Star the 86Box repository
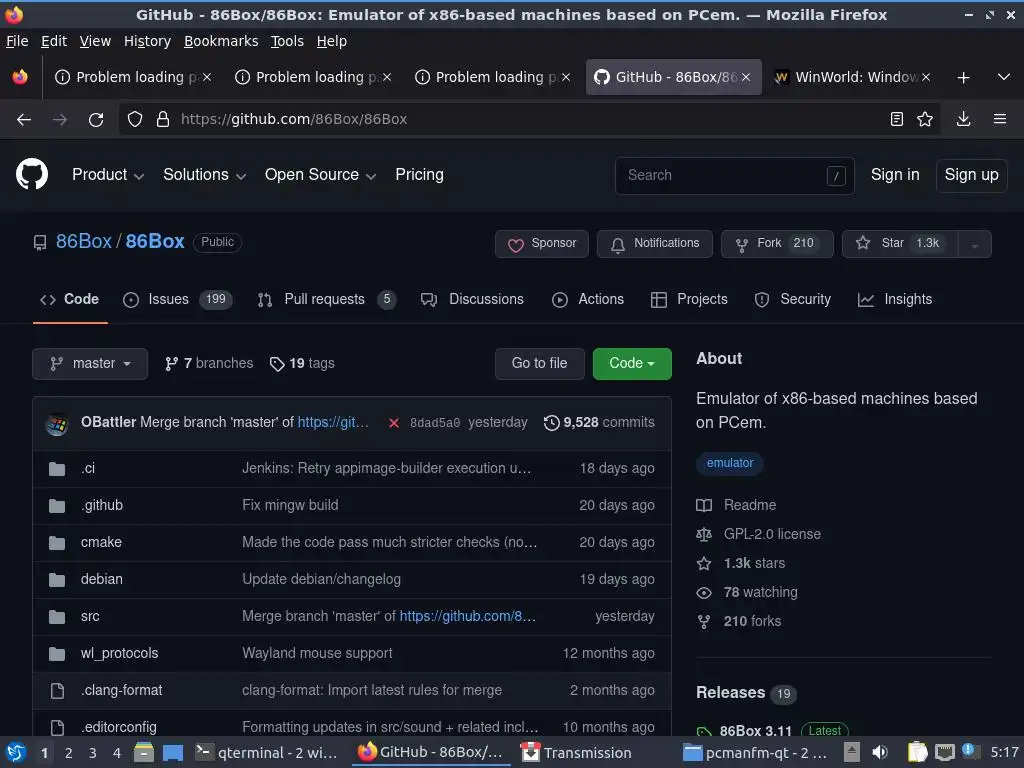This screenshot has height=768, width=1024. coord(901,244)
